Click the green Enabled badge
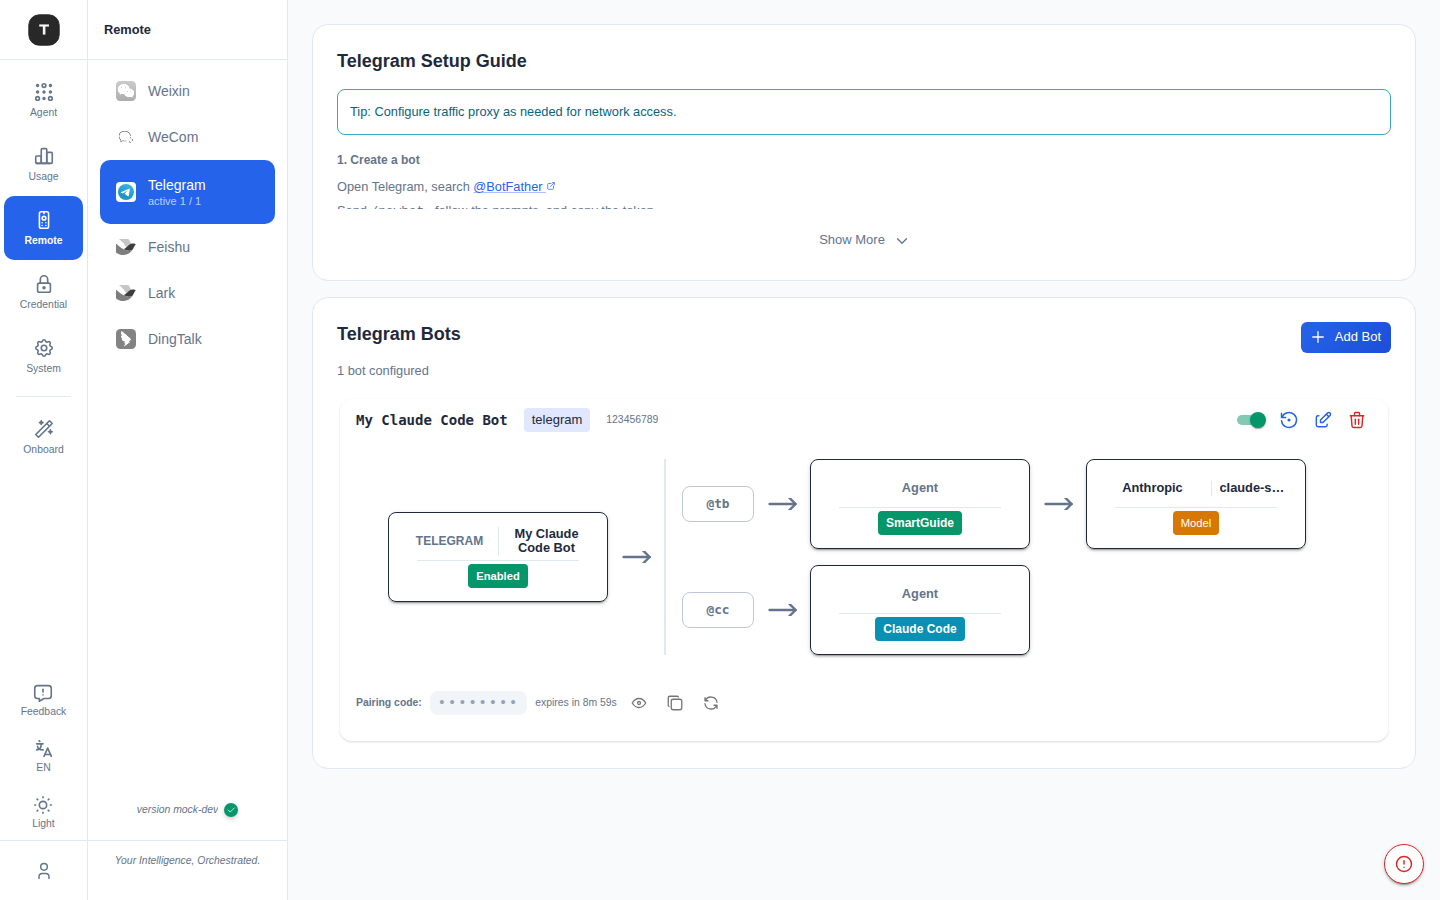This screenshot has width=1440, height=900. point(498,576)
